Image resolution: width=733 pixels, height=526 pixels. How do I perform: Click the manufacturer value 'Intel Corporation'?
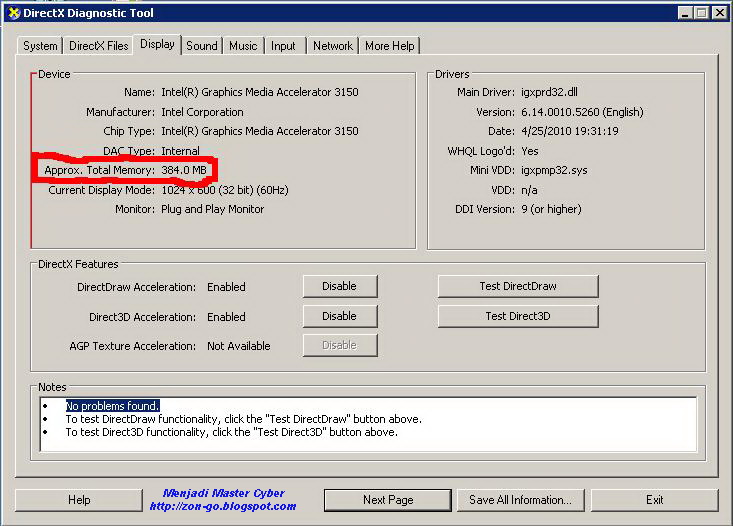click(202, 112)
